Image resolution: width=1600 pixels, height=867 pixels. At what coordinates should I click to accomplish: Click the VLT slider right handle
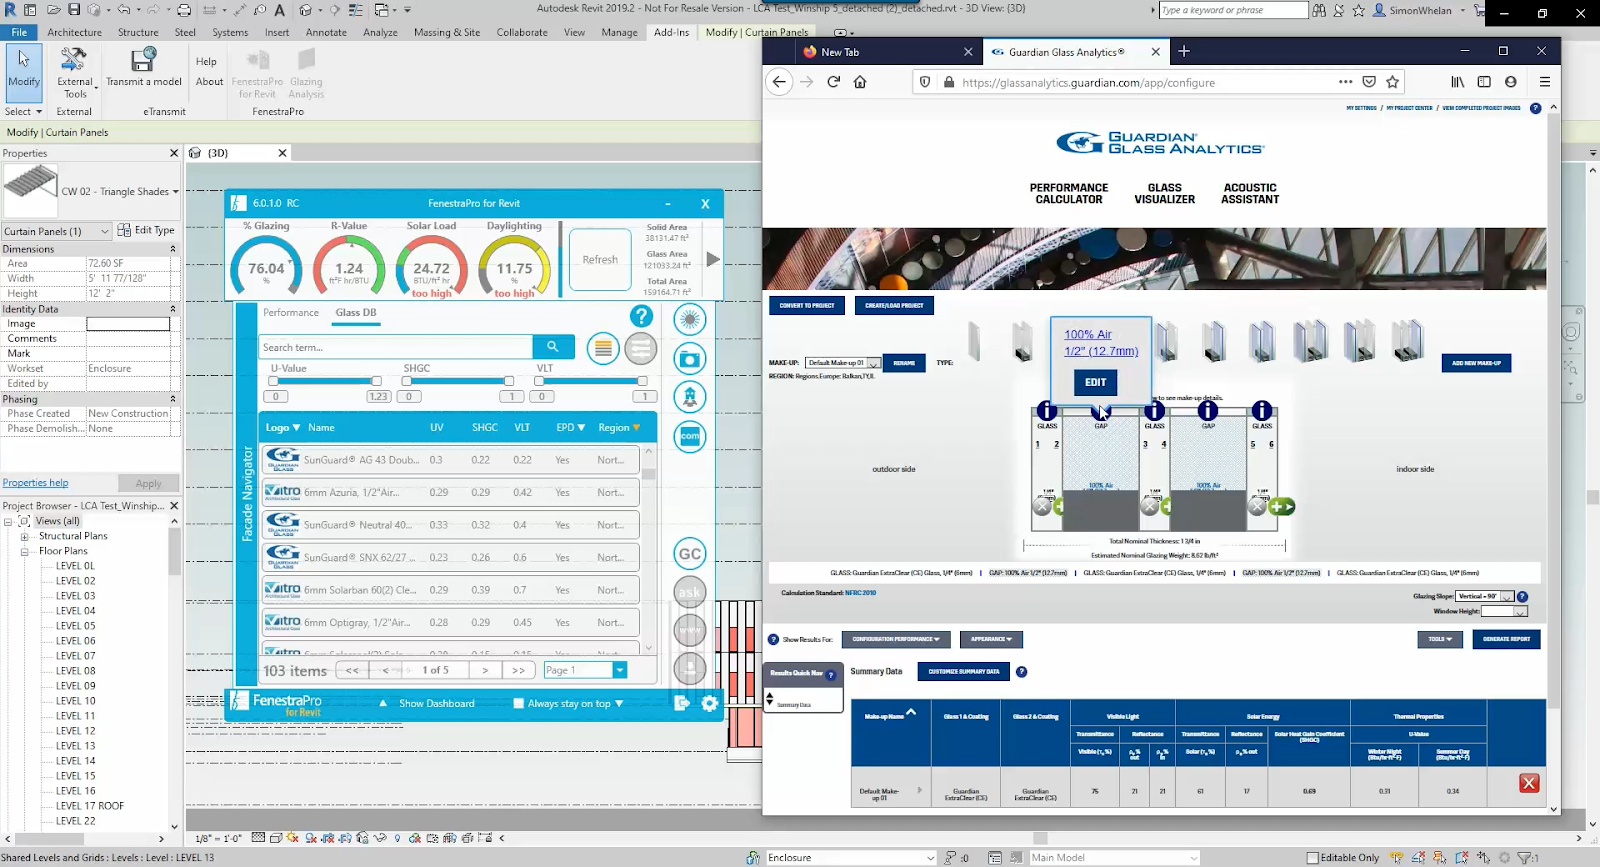pos(642,381)
